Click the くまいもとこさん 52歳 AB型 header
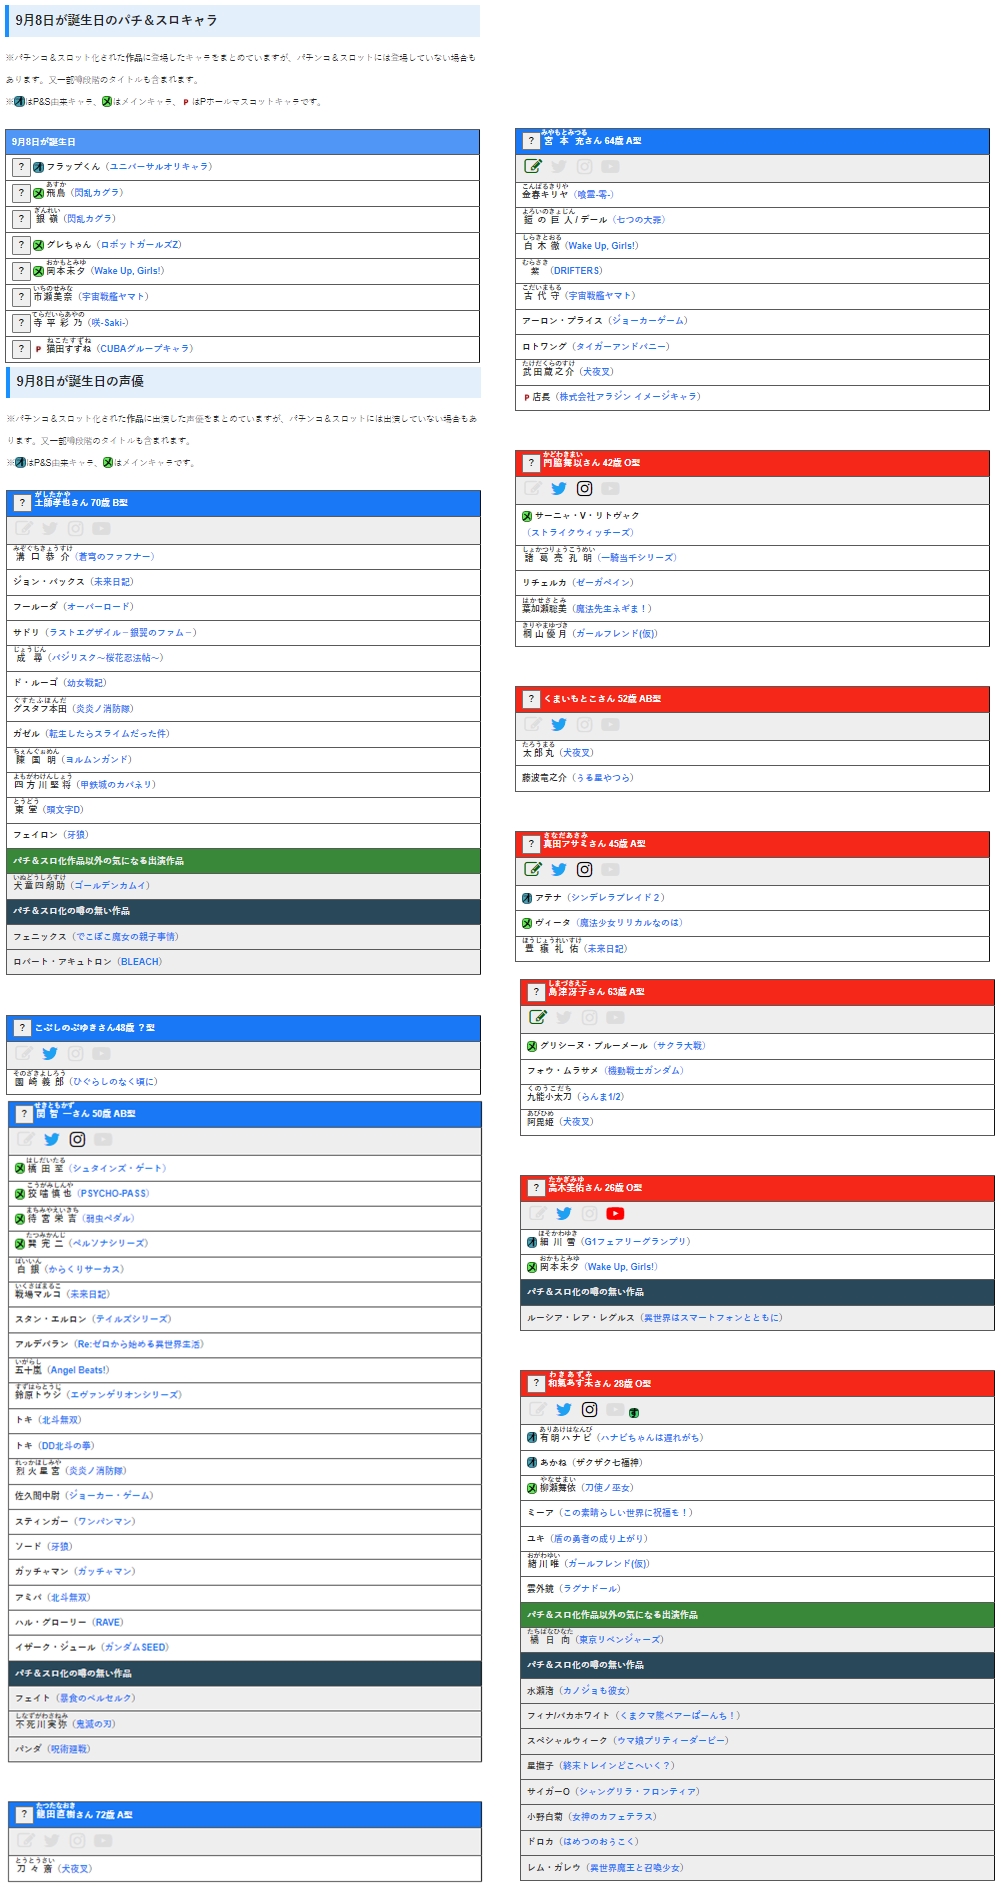The image size is (1001, 1888). click(752, 699)
